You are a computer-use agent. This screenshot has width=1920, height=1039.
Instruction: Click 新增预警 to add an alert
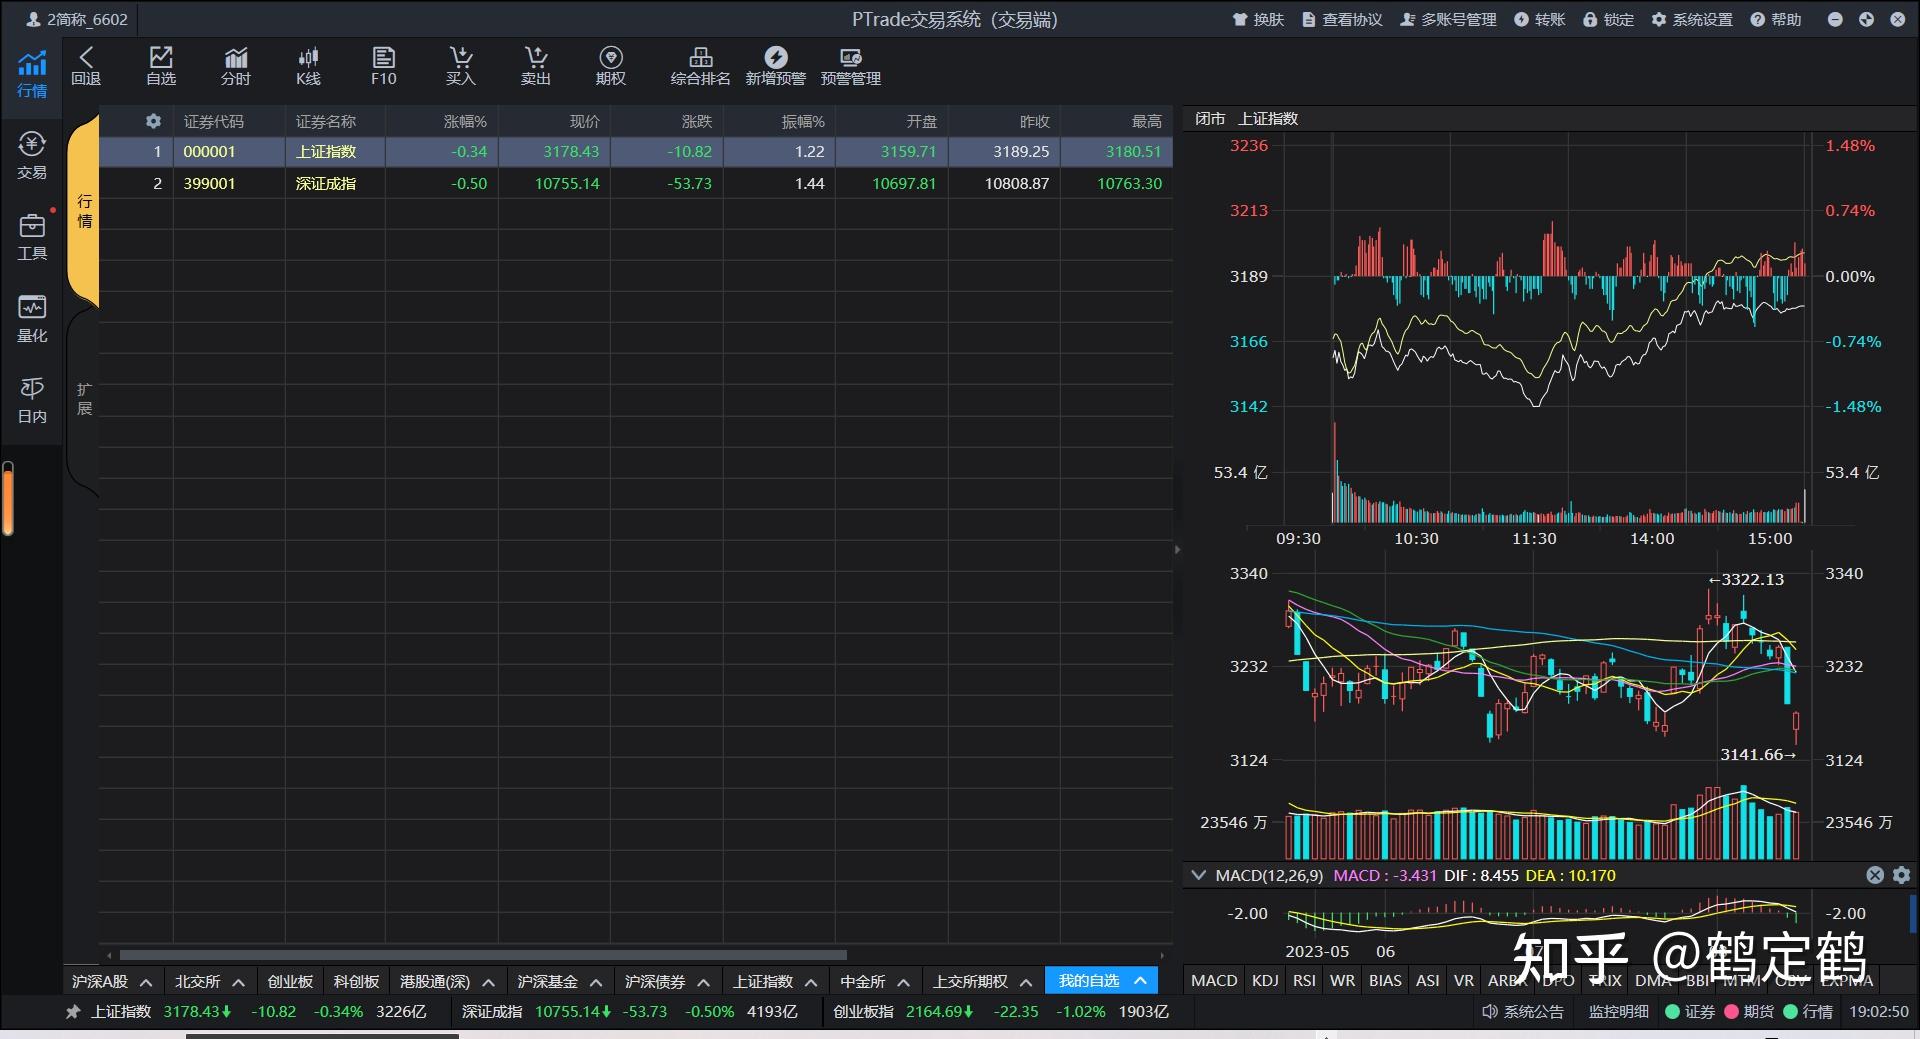point(776,66)
